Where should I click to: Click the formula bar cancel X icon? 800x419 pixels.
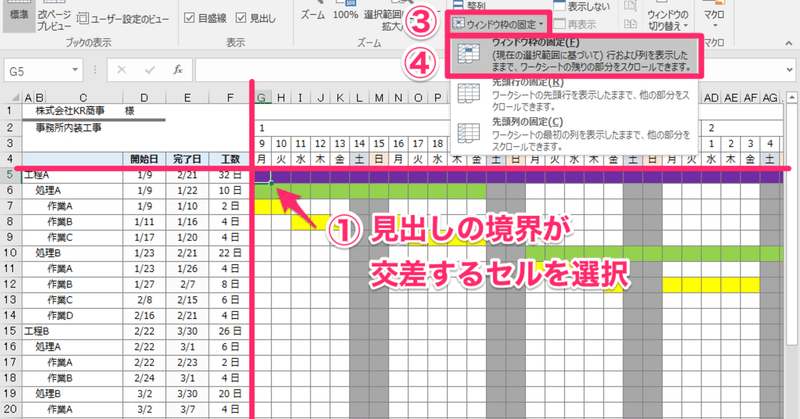121,70
